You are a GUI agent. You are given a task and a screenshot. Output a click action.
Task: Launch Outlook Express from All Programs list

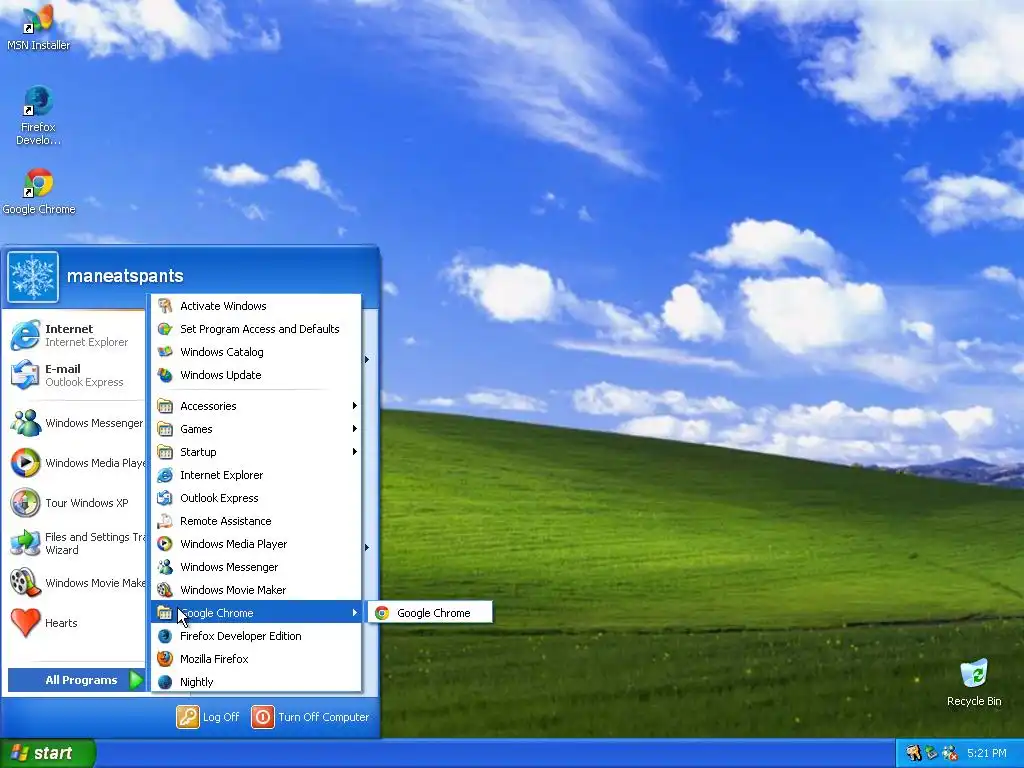(x=257, y=498)
